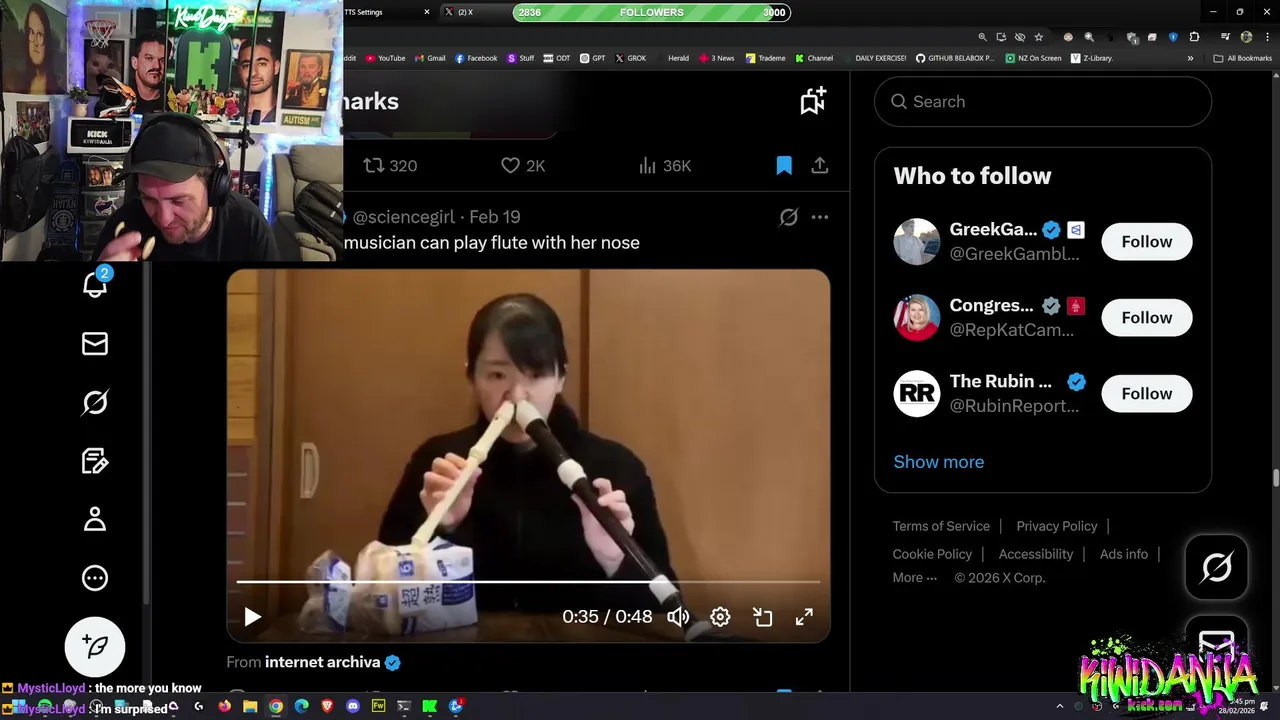1280x720 pixels.
Task: Open the floating Grok button
Action: pyautogui.click(x=1217, y=568)
